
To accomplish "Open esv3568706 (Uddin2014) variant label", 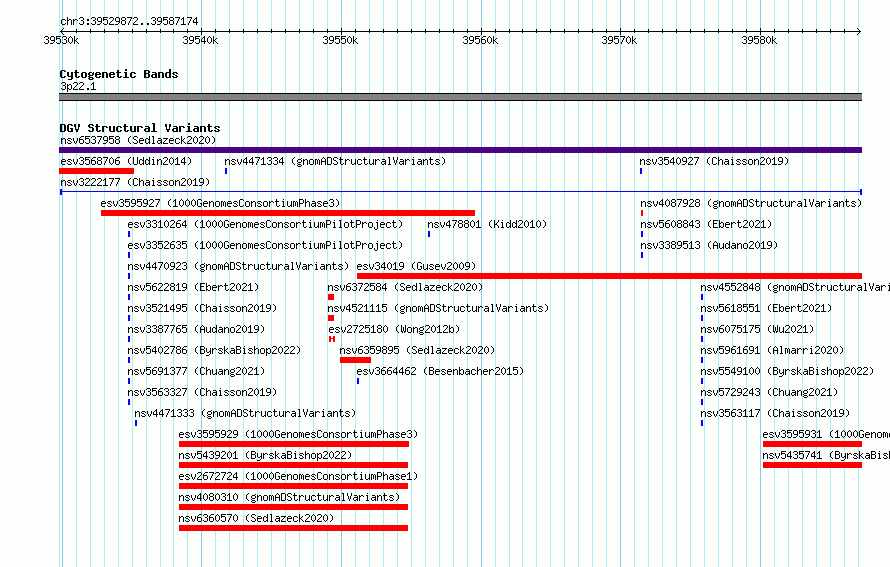I will pyautogui.click(x=126, y=161).
